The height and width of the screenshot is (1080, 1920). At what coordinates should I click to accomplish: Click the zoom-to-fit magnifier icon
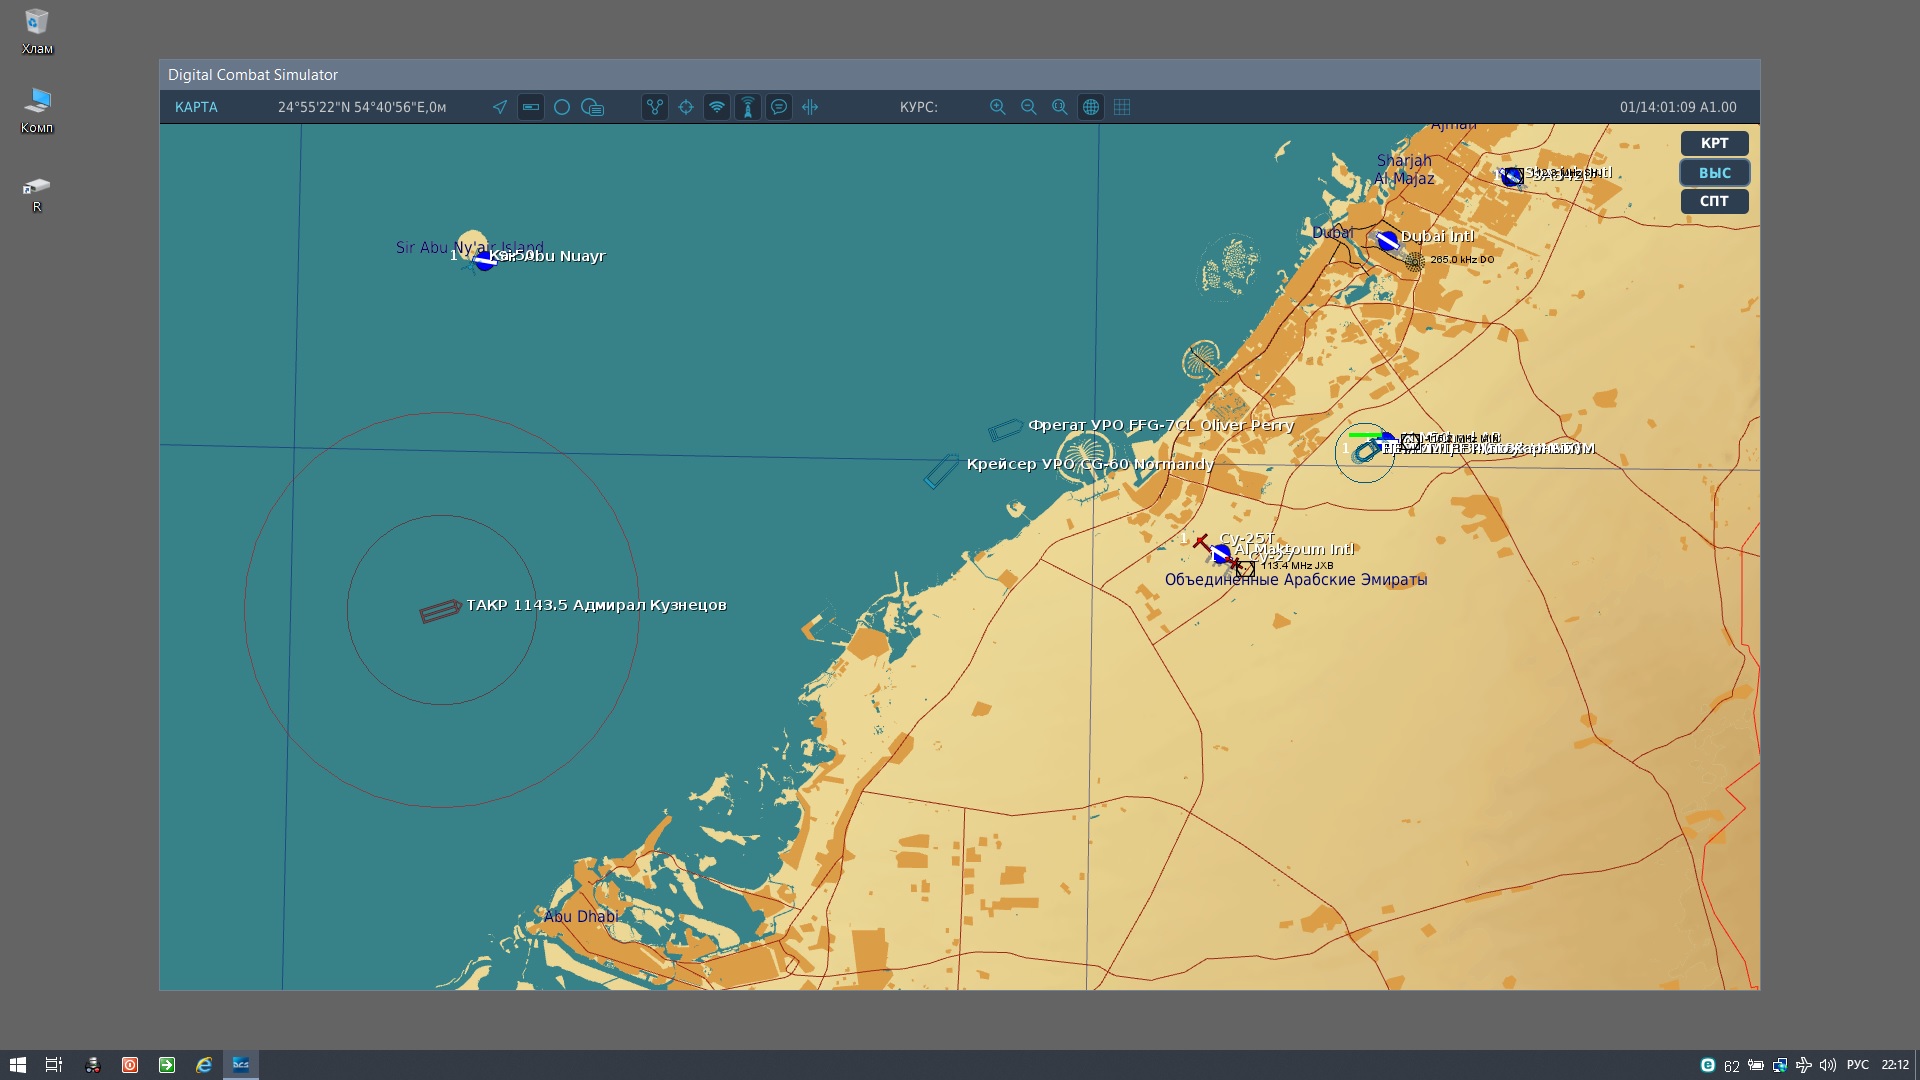[x=1060, y=107]
